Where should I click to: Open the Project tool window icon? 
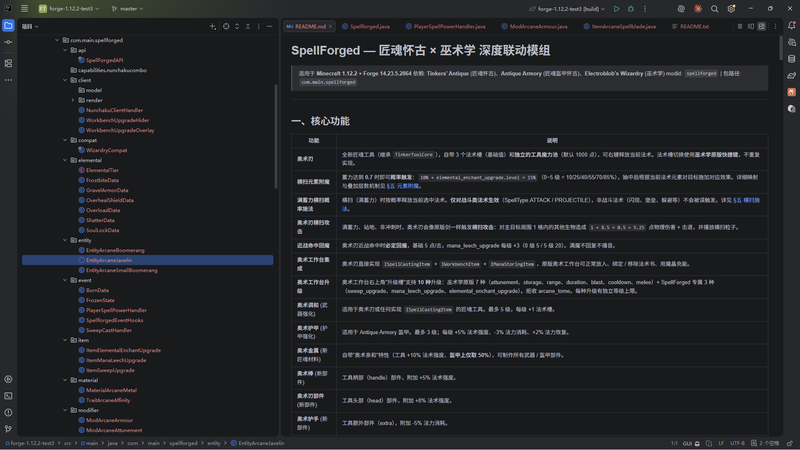(x=8, y=26)
